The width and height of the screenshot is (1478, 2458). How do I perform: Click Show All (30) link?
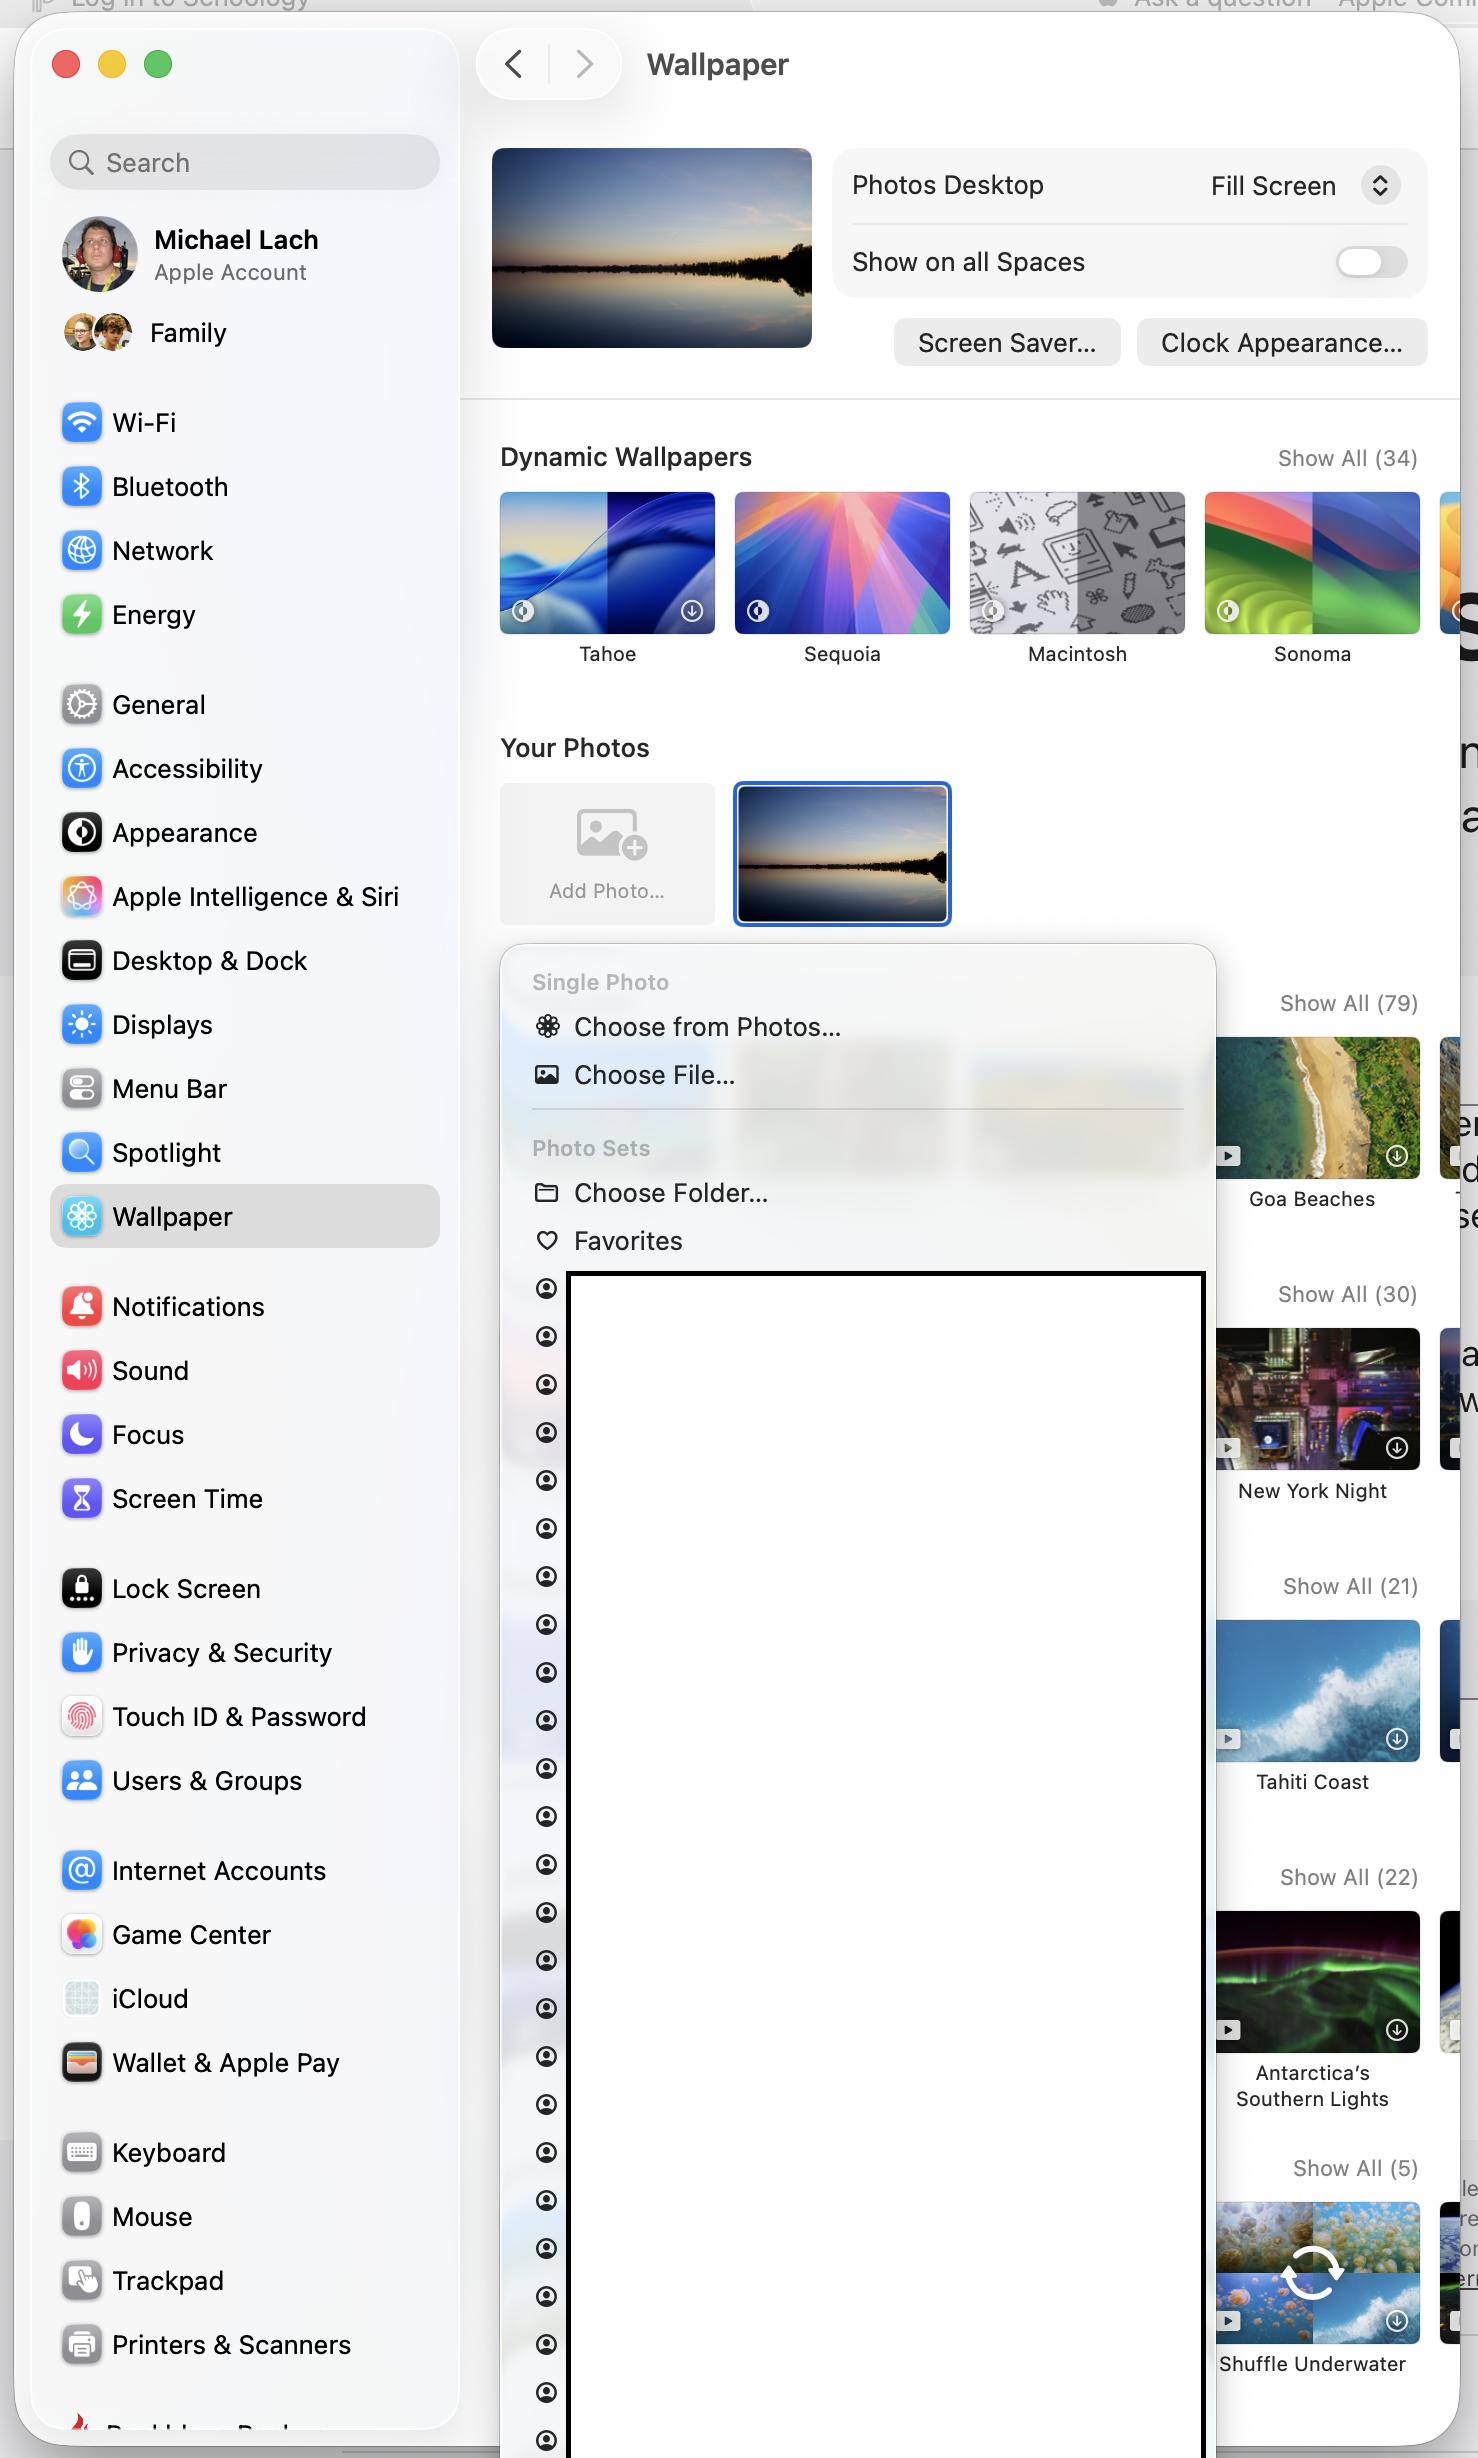tap(1347, 1294)
